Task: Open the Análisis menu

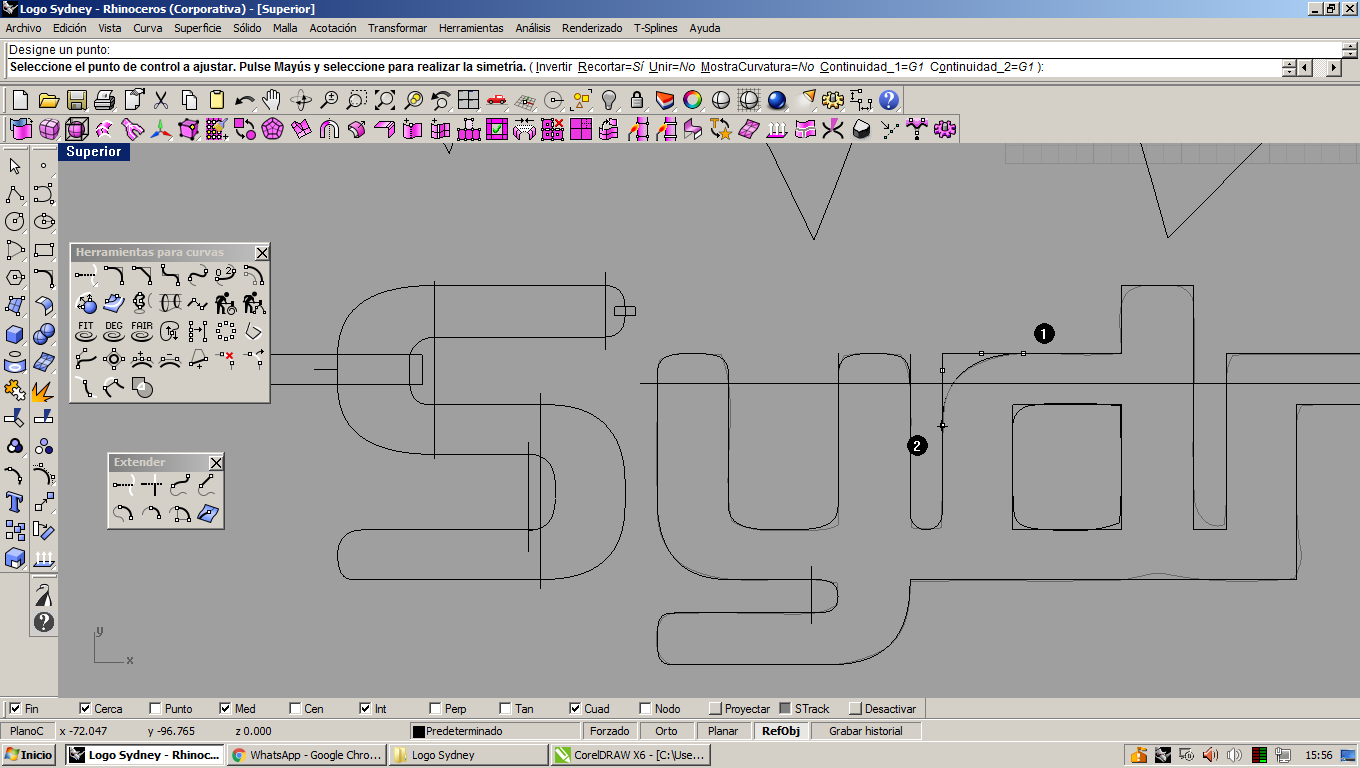Action: click(x=533, y=28)
